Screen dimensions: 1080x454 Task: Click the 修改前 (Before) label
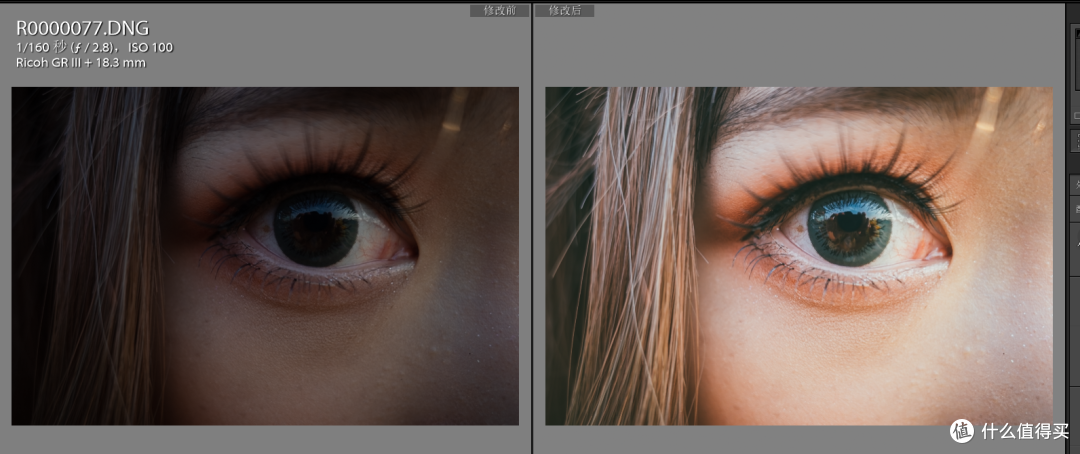tap(499, 11)
